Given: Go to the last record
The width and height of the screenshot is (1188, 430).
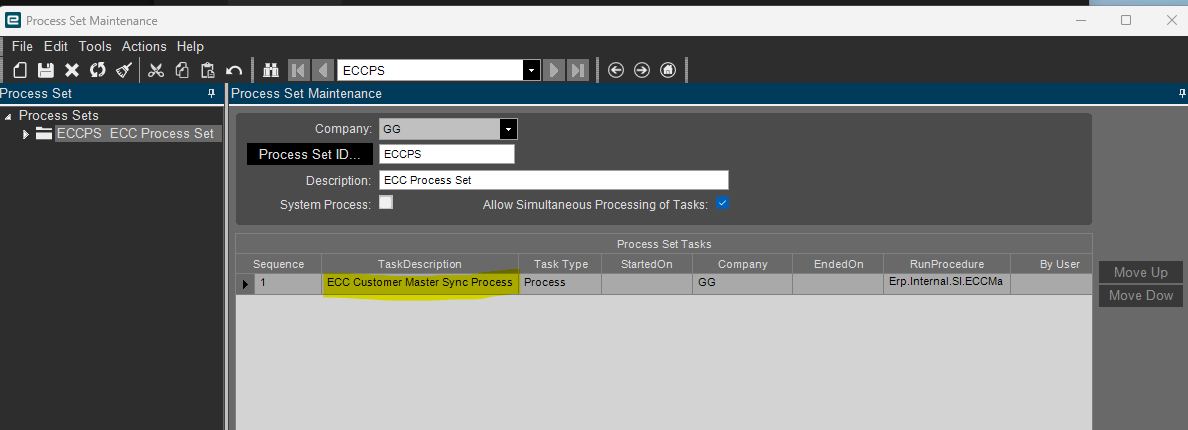Looking at the screenshot, I should click(x=579, y=70).
